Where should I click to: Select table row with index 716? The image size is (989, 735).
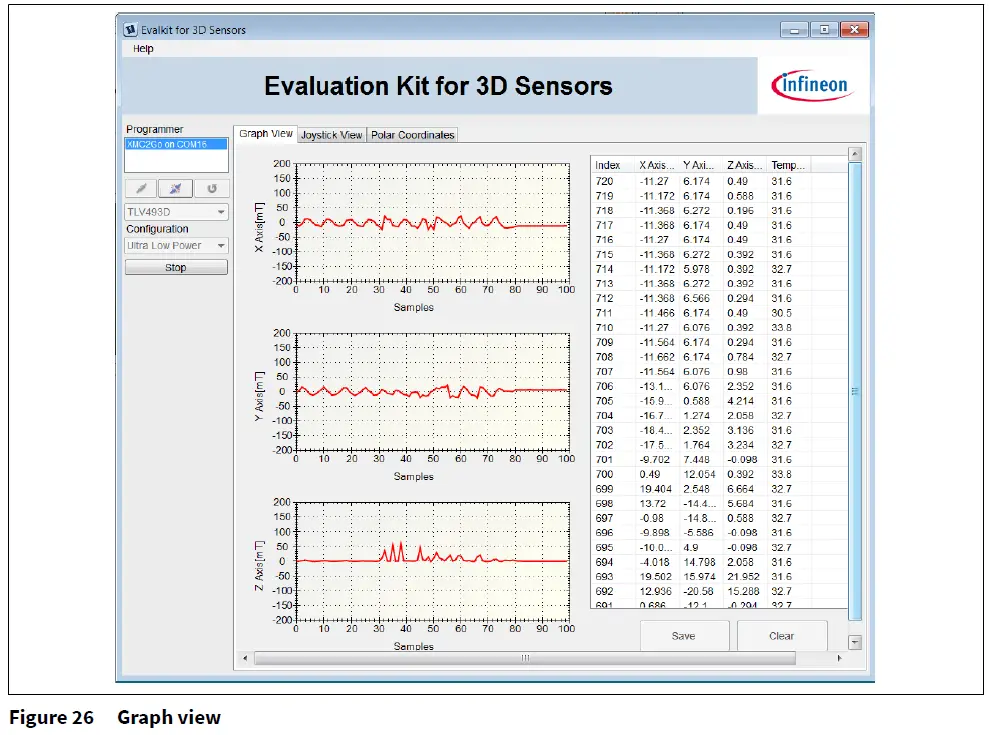pyautogui.click(x=719, y=240)
